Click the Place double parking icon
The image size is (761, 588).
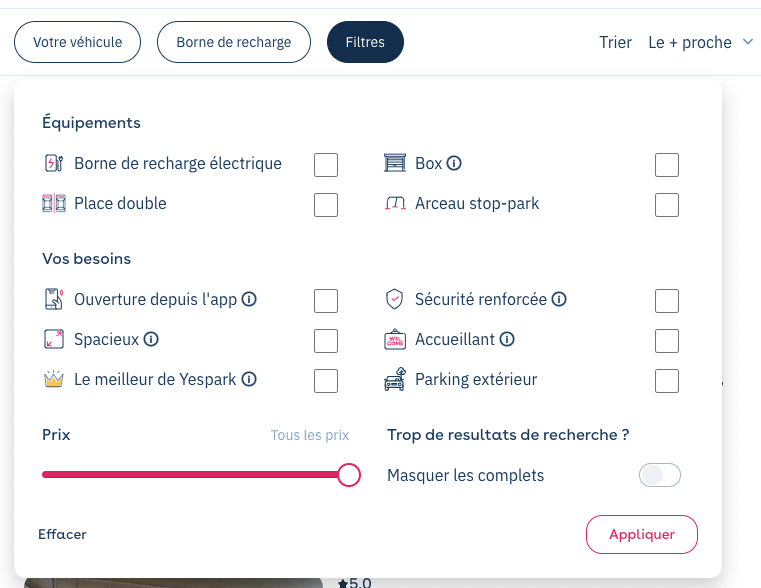coord(54,203)
